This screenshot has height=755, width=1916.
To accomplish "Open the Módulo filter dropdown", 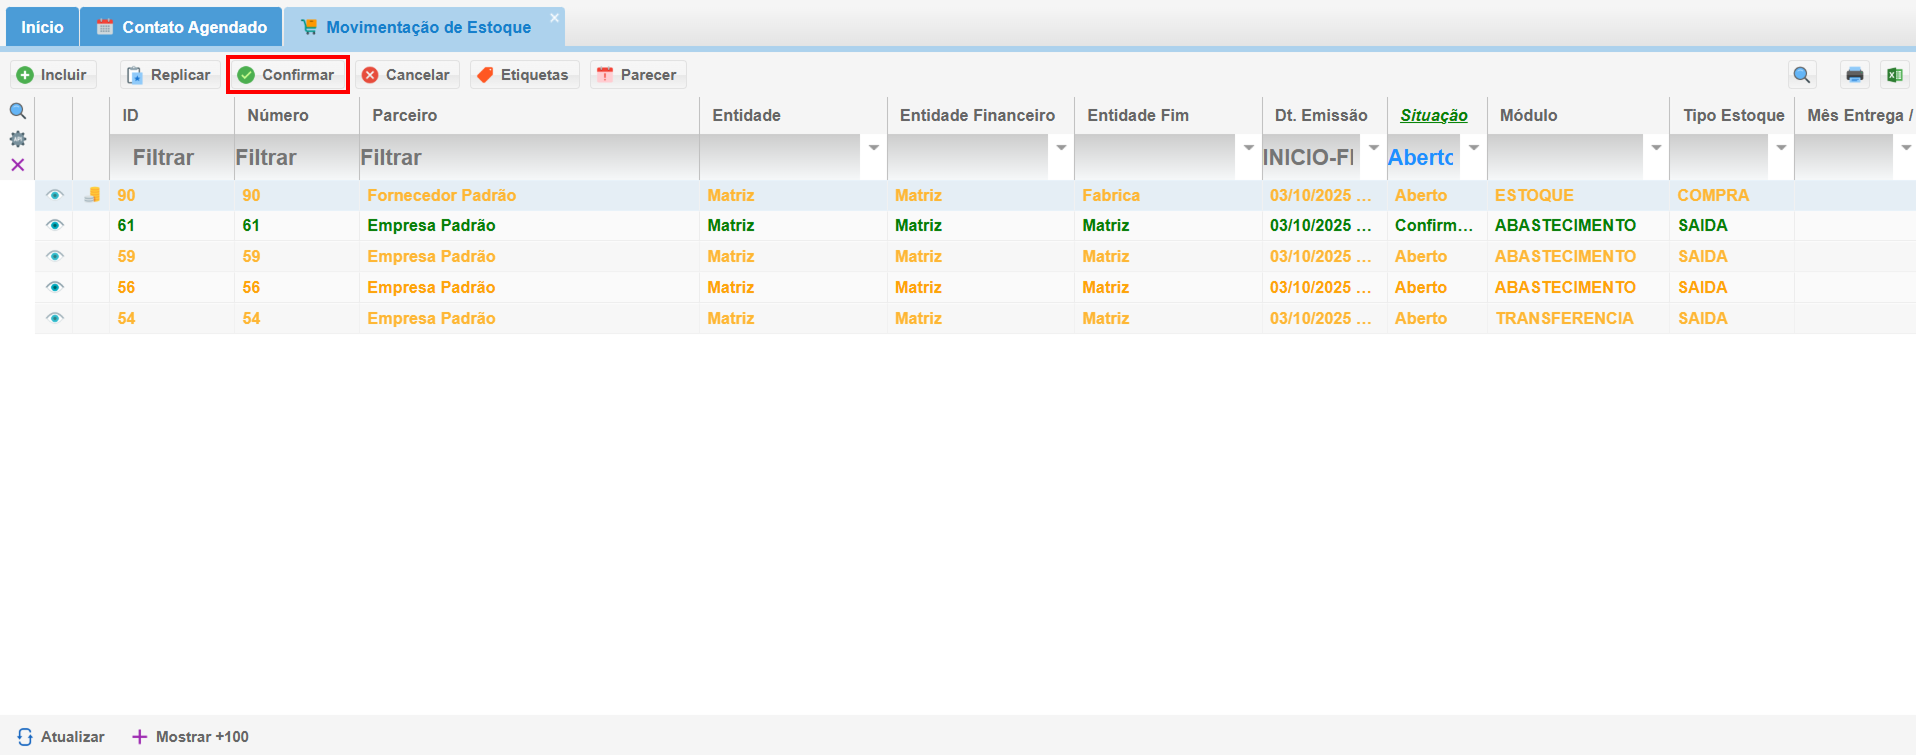I will [1656, 148].
